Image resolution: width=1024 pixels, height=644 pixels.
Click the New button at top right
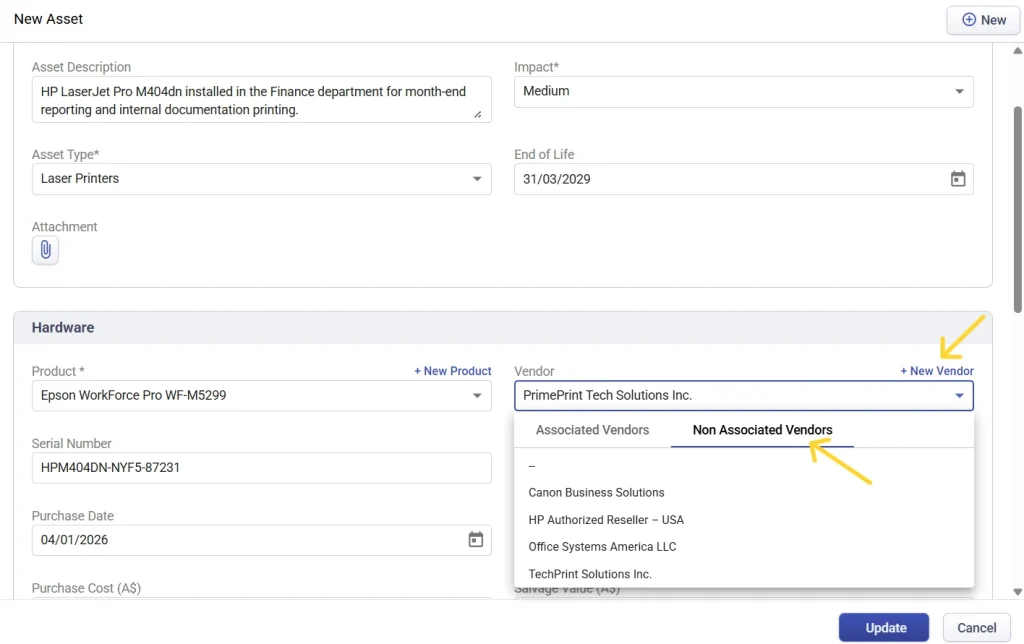[984, 20]
